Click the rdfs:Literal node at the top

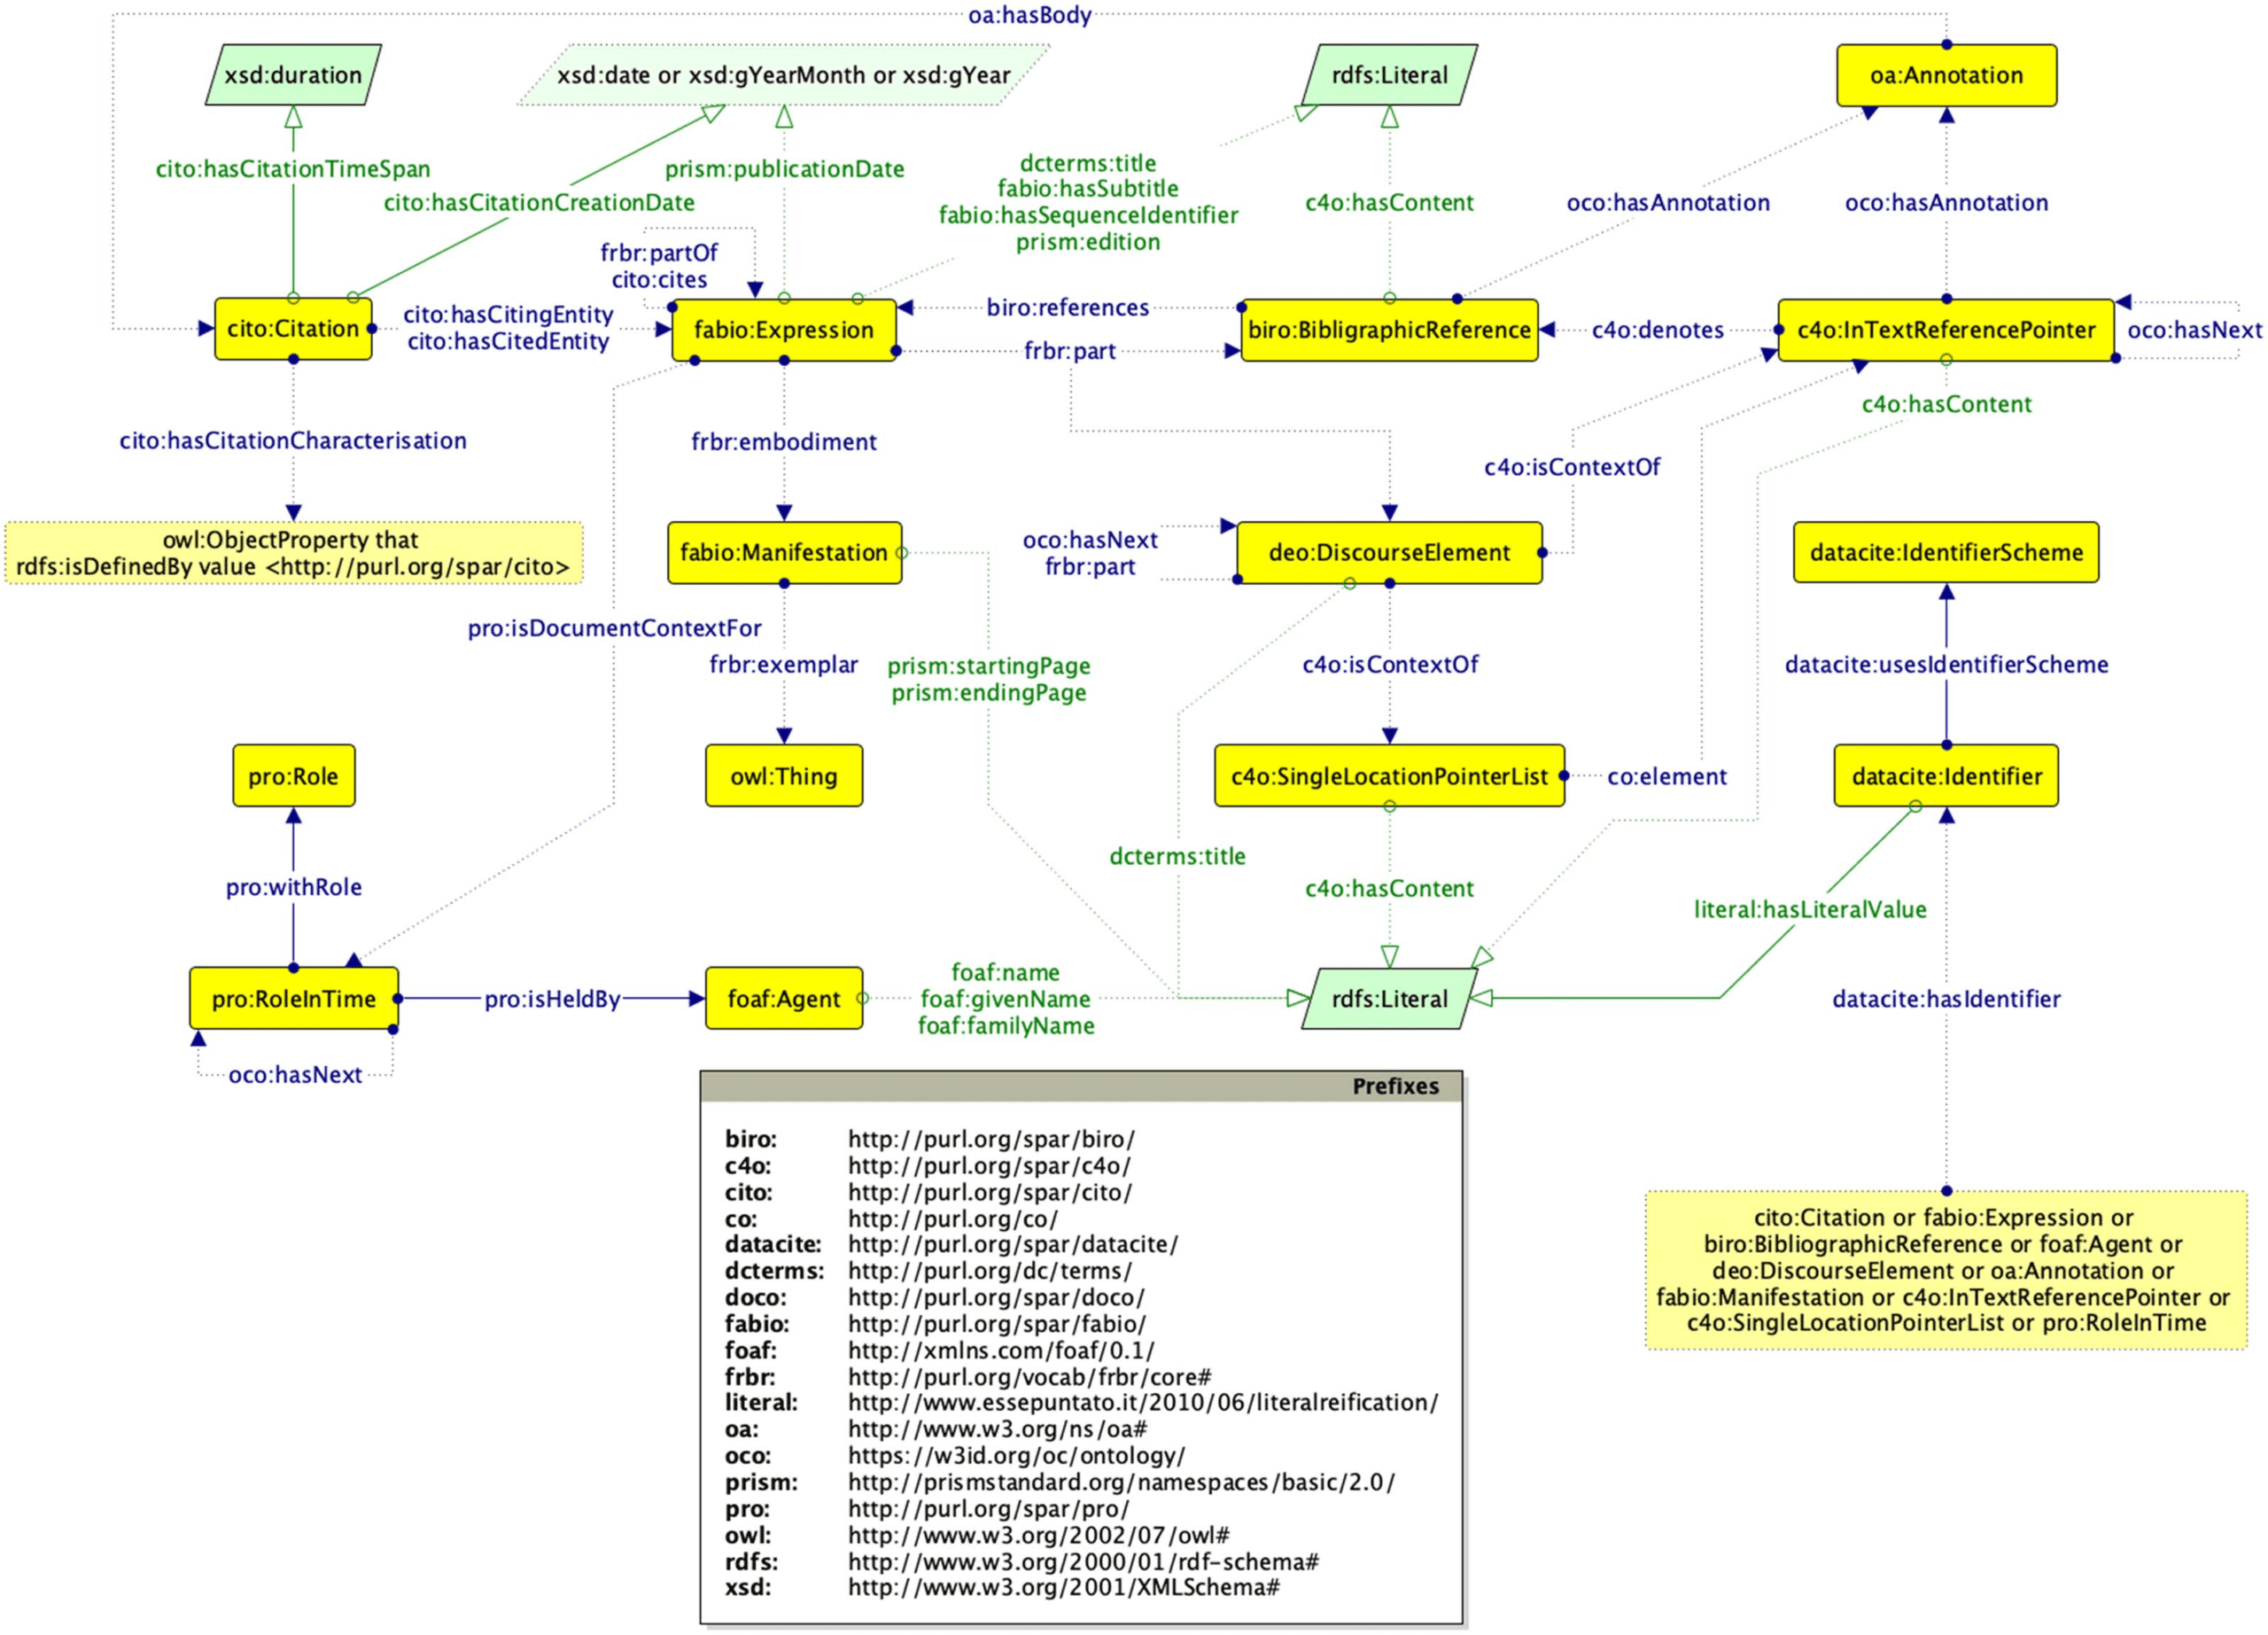tap(1389, 75)
